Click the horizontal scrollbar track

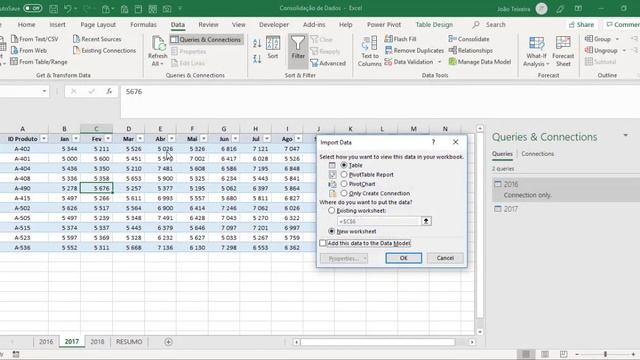point(378,342)
